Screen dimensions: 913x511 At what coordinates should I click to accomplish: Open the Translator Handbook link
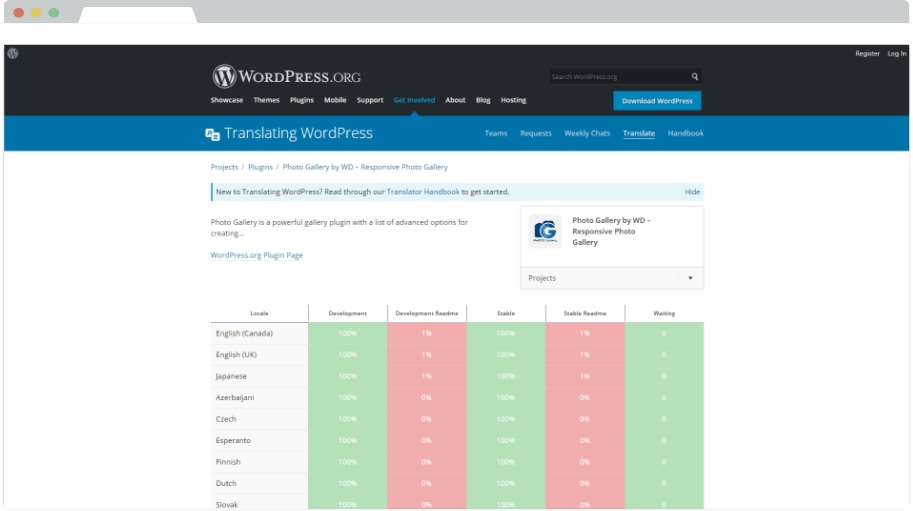[x=423, y=191]
